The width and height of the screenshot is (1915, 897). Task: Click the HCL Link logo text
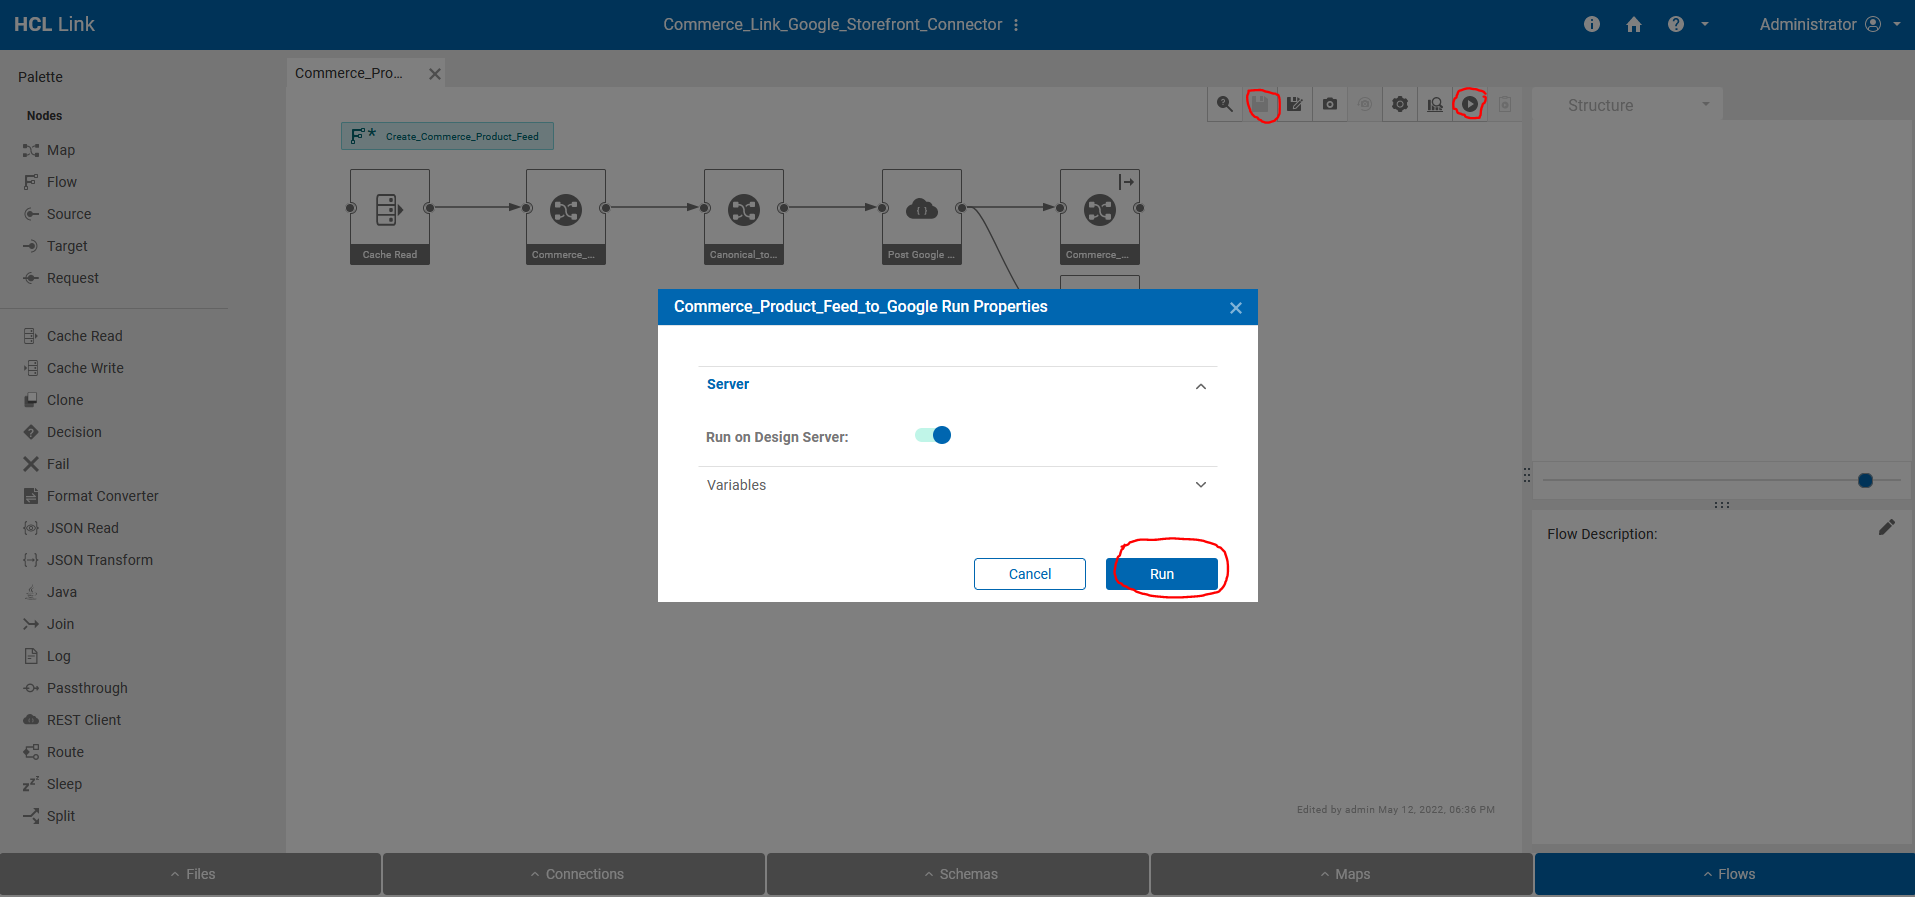[54, 24]
